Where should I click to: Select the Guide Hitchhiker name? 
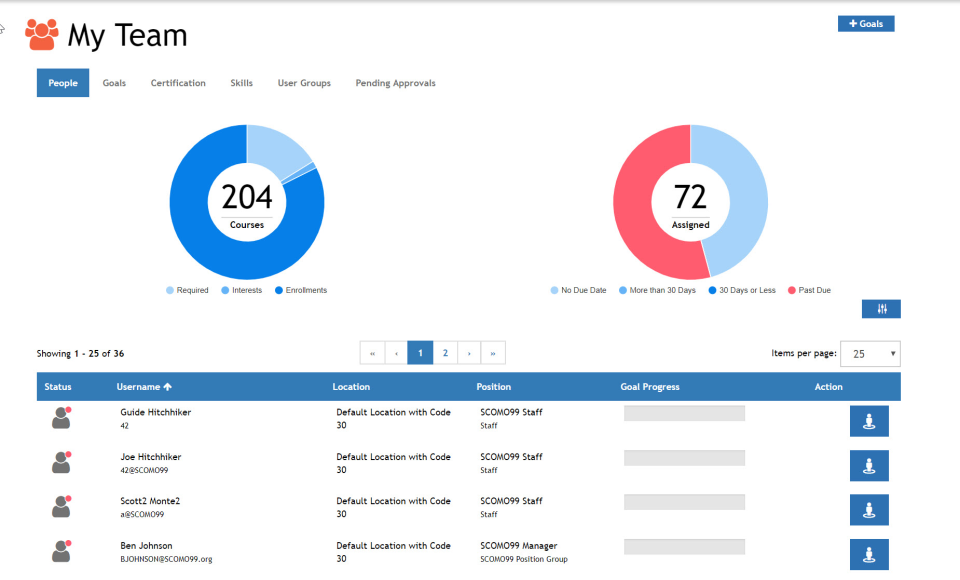tap(156, 412)
